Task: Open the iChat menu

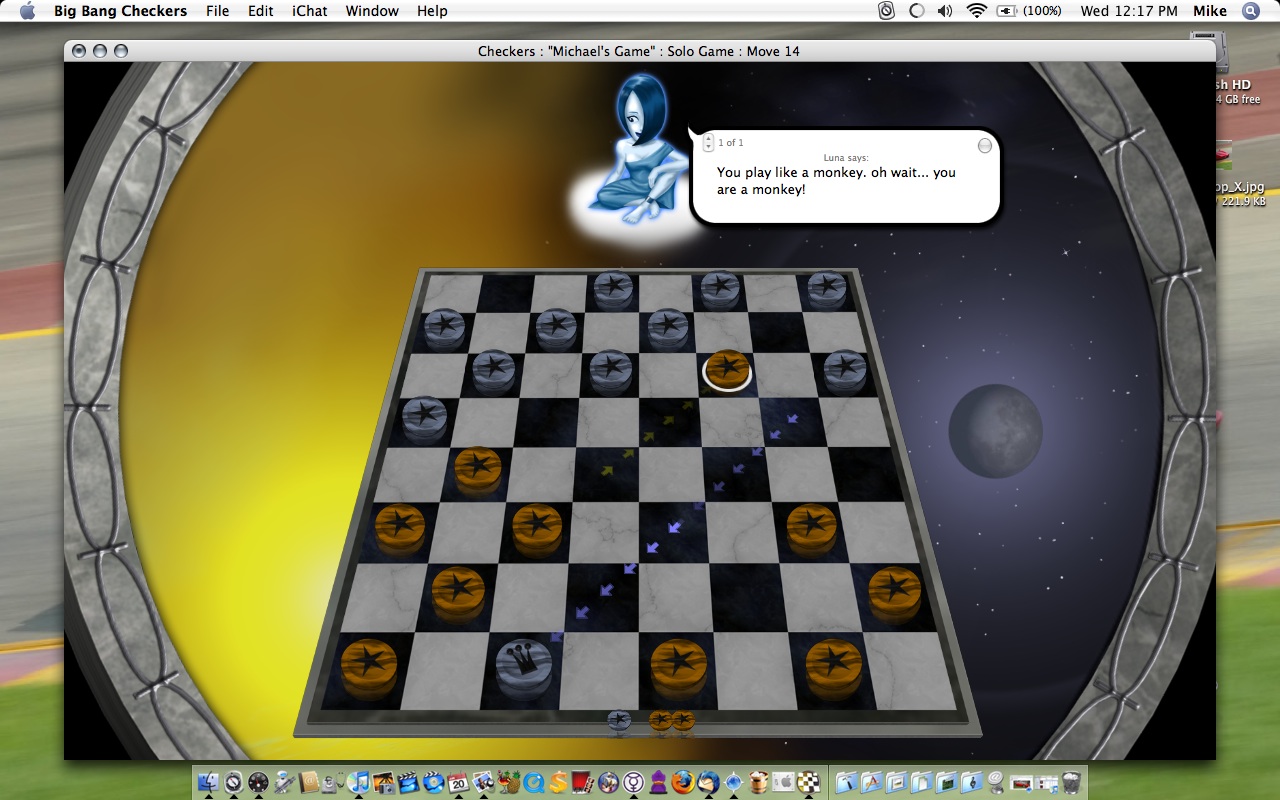Action: (x=309, y=11)
